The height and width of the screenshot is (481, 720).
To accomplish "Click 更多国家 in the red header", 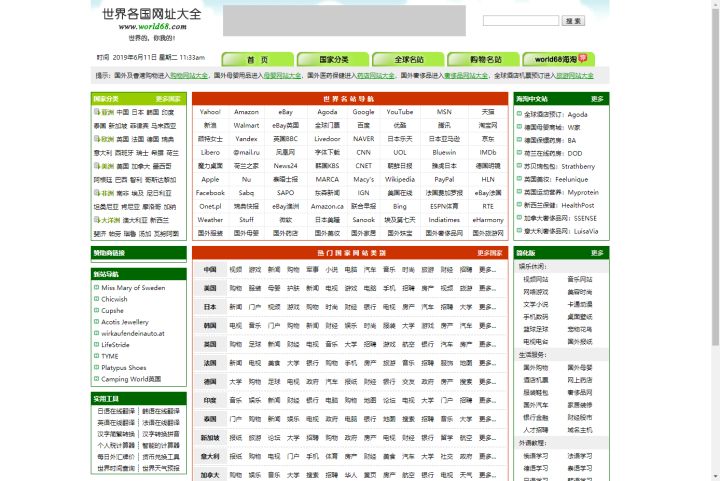I will tap(489, 253).
